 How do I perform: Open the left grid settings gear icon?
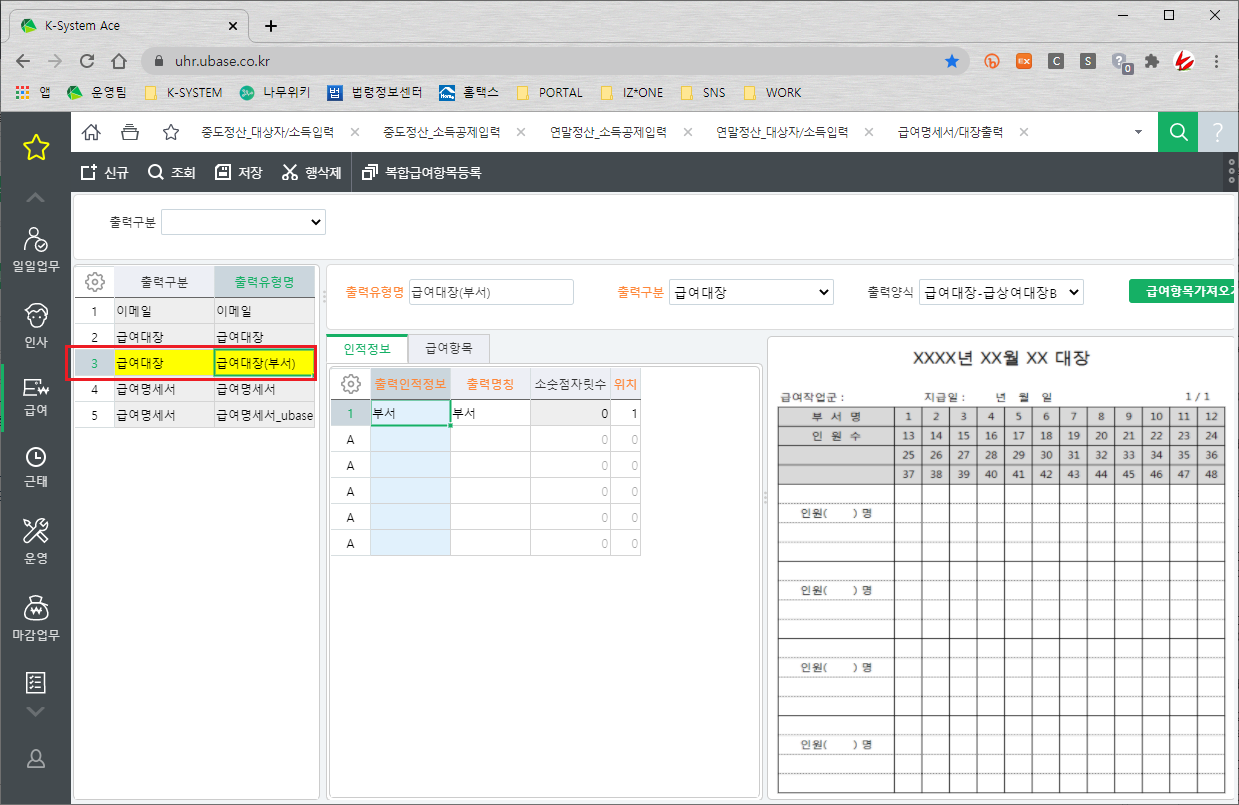pos(95,282)
